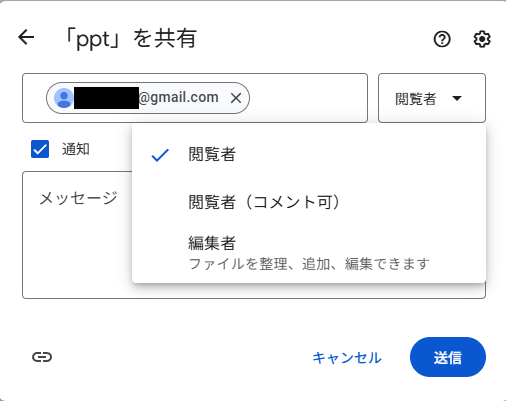Copy link using the chain icon
This screenshot has width=506, height=401.
tap(42, 357)
